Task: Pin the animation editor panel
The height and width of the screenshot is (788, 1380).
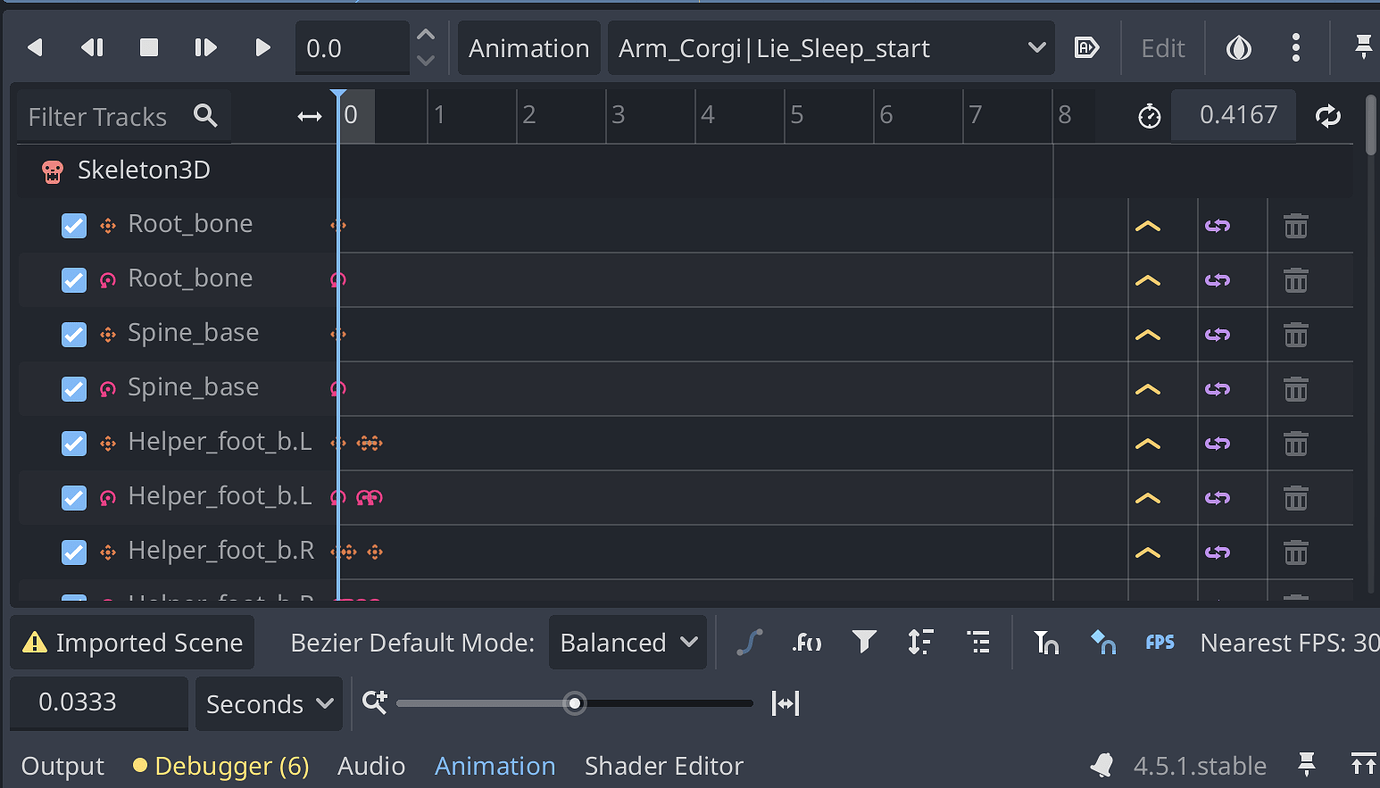Action: tap(1365, 47)
